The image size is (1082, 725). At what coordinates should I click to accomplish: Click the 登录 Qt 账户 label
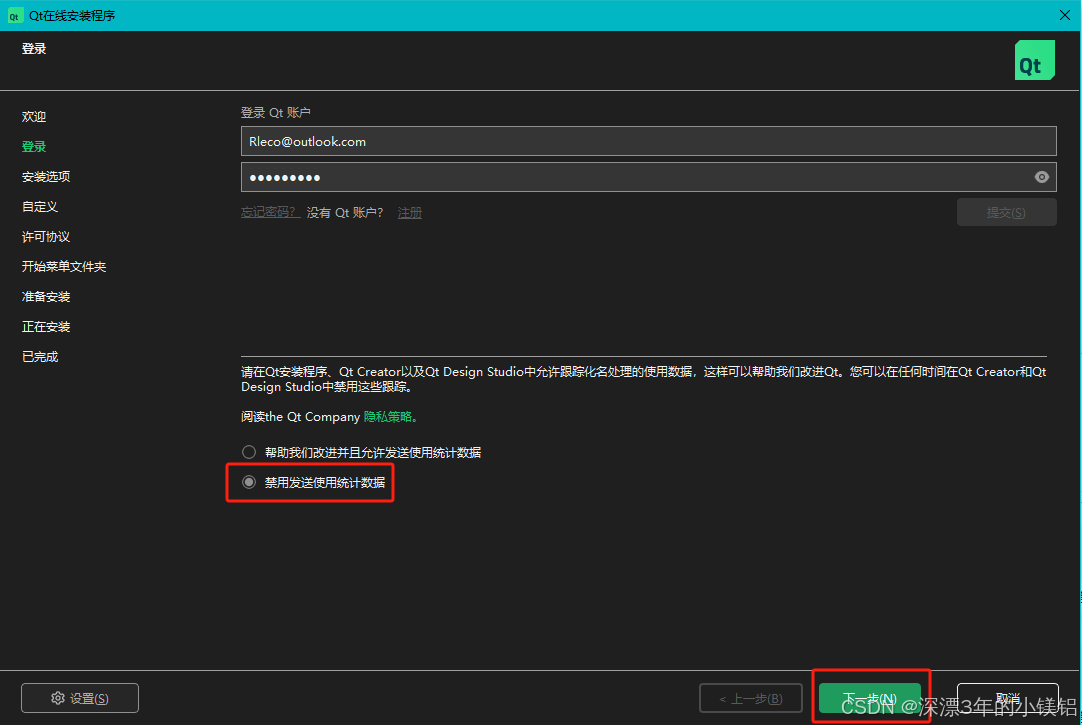point(275,112)
